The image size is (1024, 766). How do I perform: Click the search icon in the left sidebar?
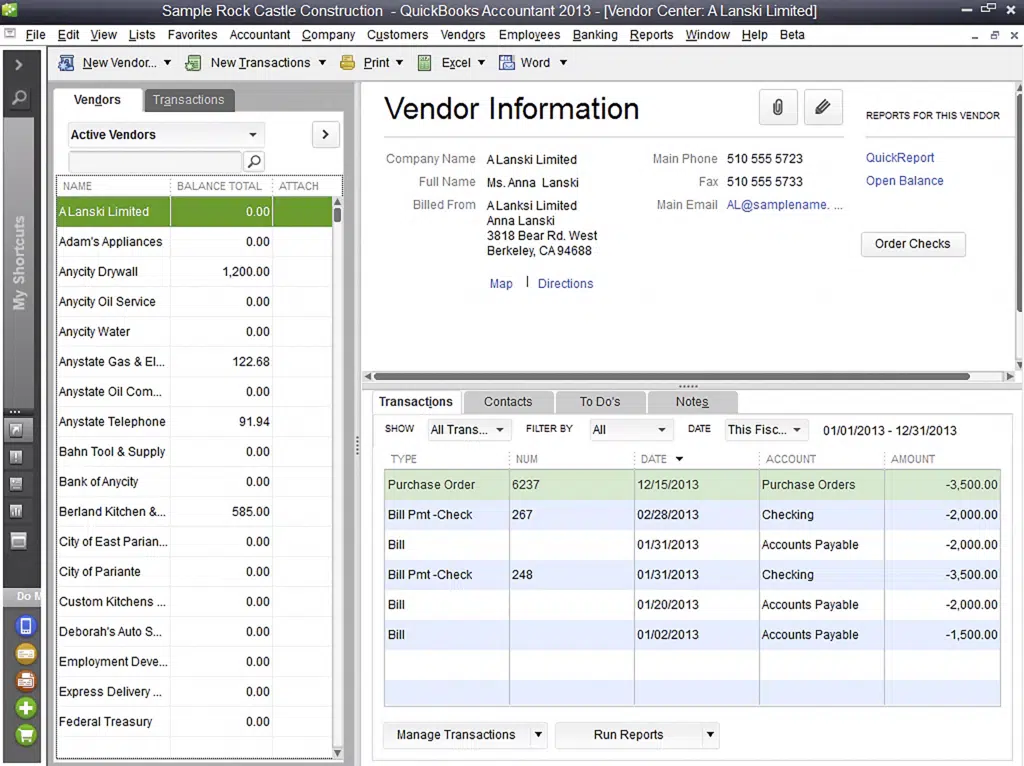(x=19, y=98)
